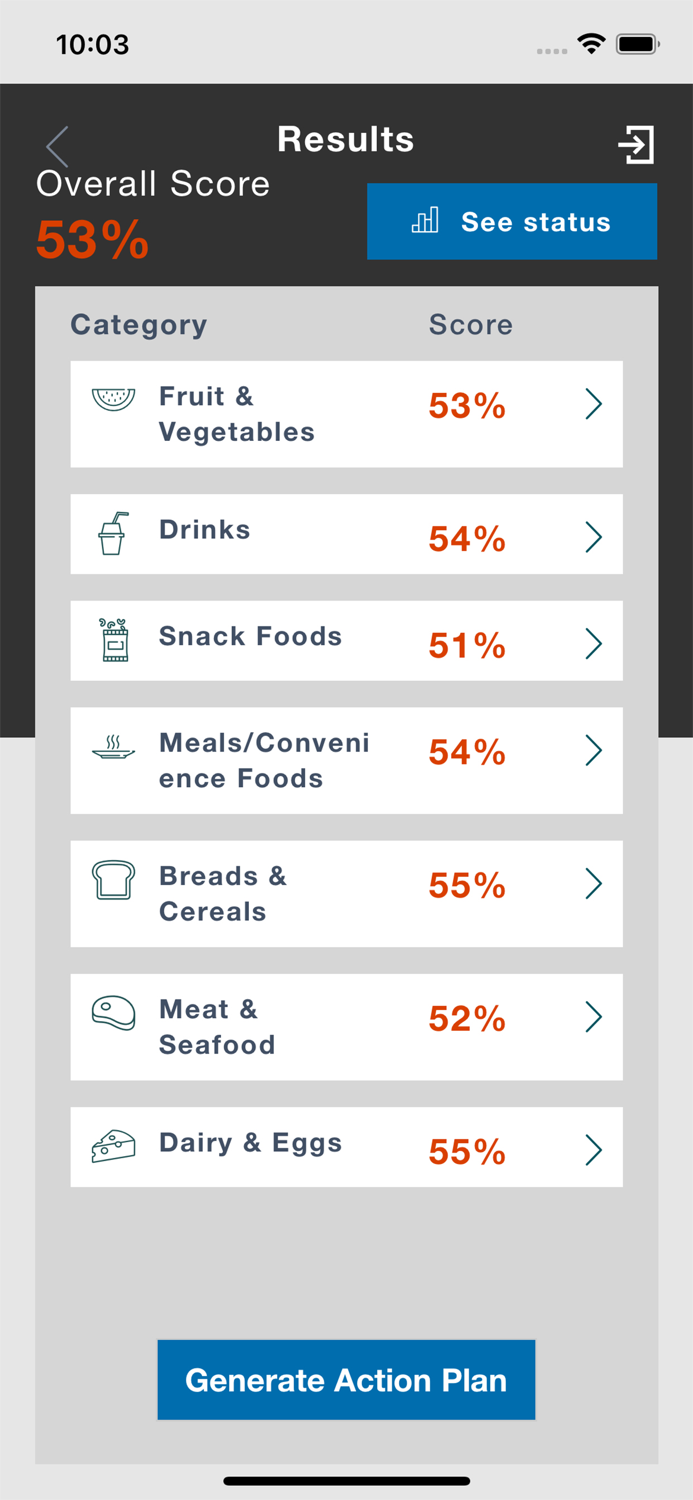Select the Meat & Seafood category label
The width and height of the screenshot is (693, 1500).
[217, 1027]
